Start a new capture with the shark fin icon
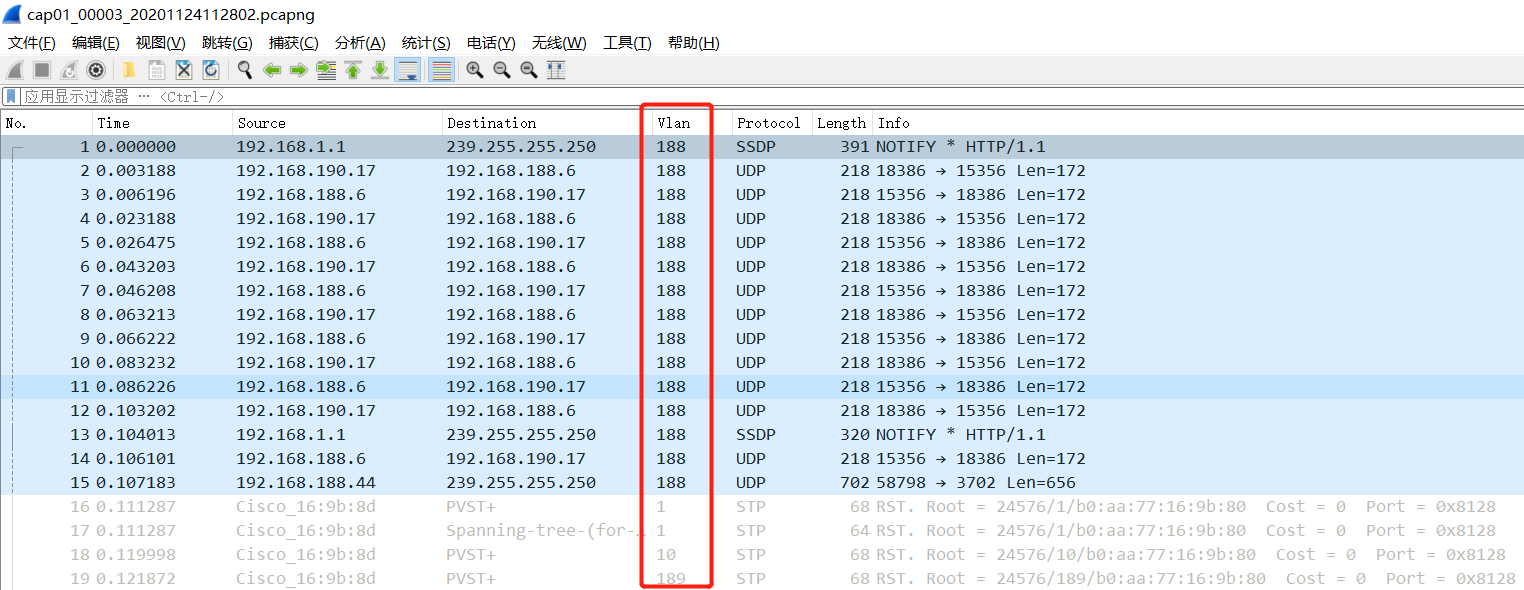1524x590 pixels. click(13, 70)
